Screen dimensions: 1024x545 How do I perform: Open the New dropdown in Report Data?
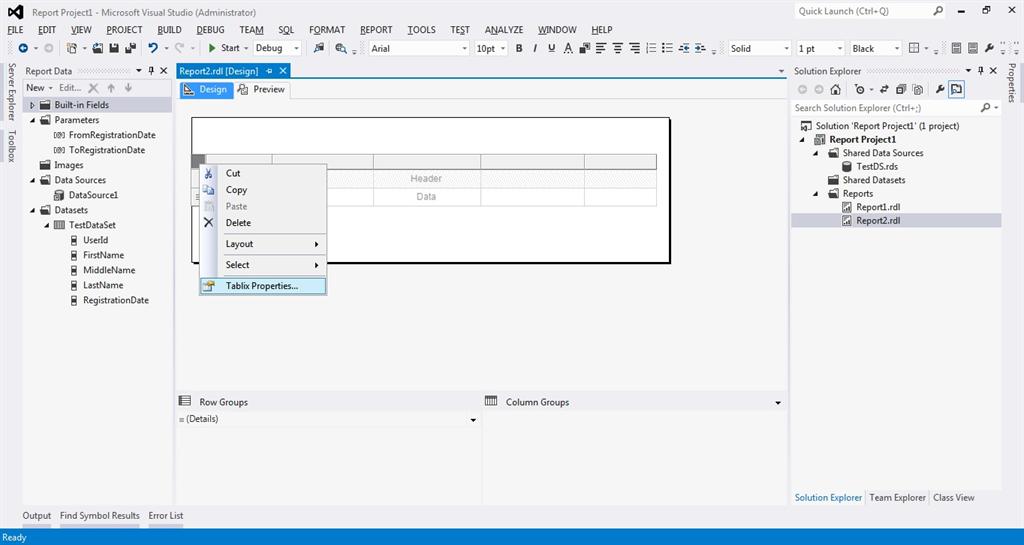pyautogui.click(x=39, y=87)
